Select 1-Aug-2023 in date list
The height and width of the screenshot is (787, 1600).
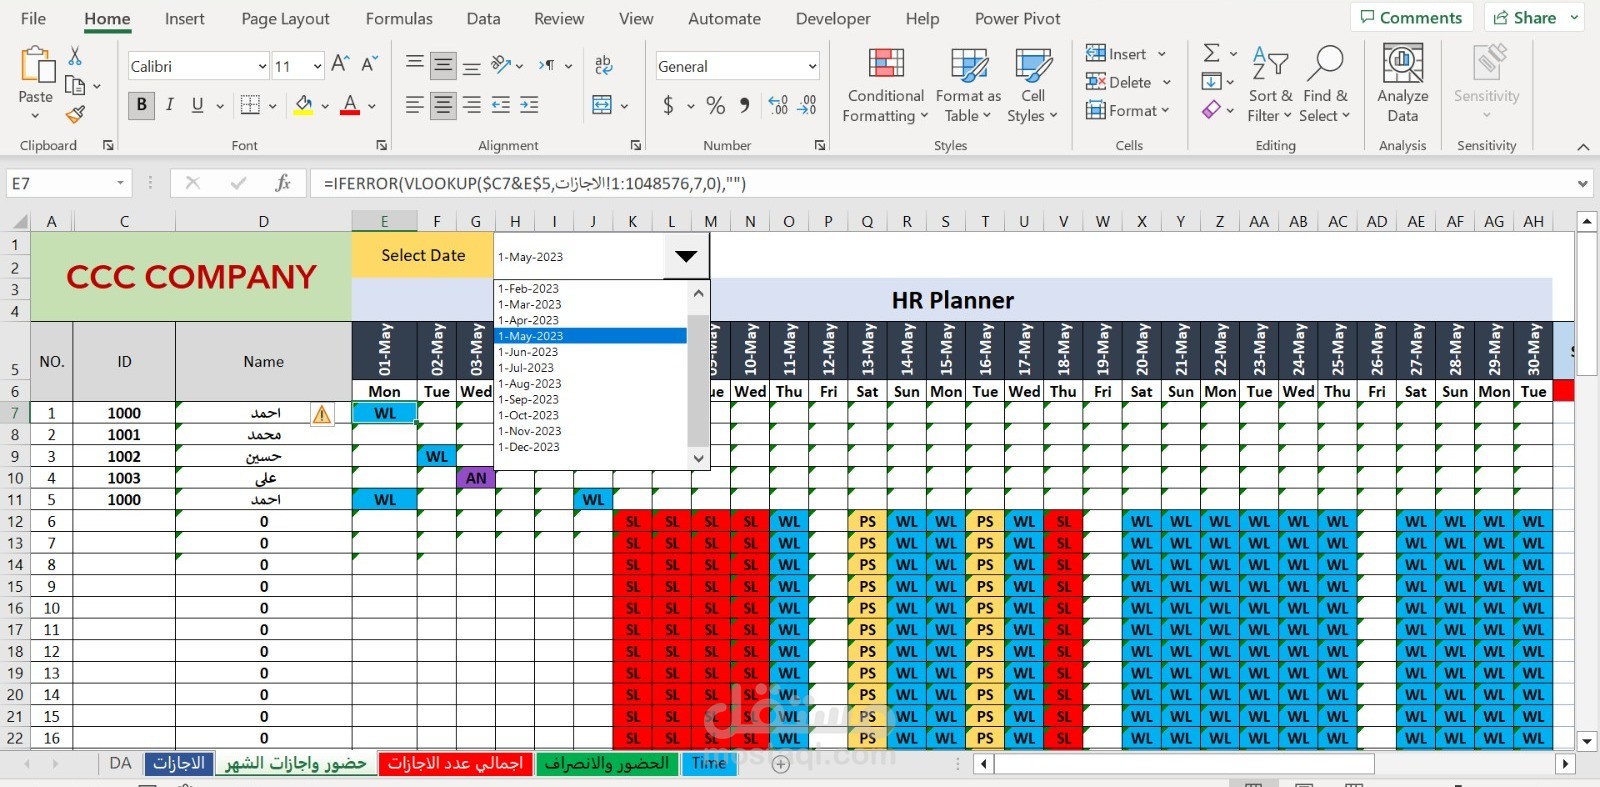tap(529, 383)
